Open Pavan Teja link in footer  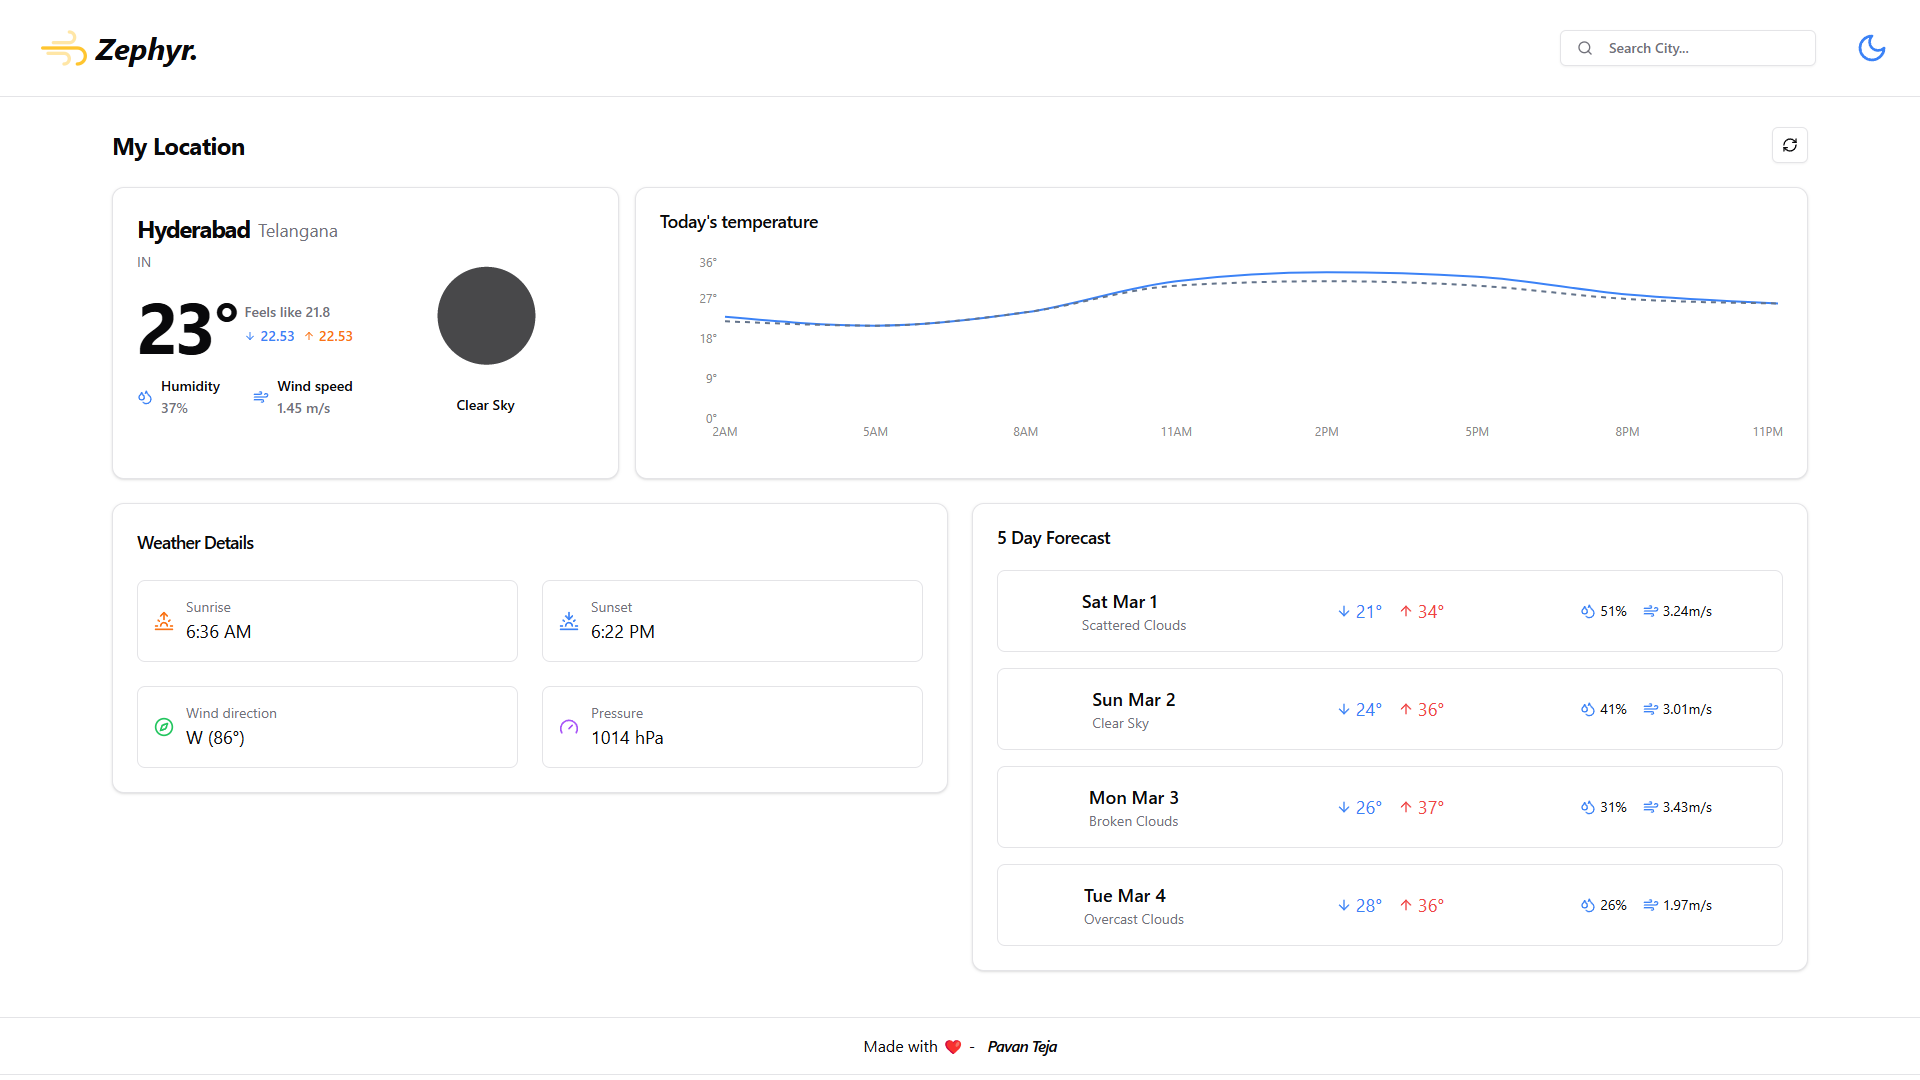click(x=1021, y=1047)
